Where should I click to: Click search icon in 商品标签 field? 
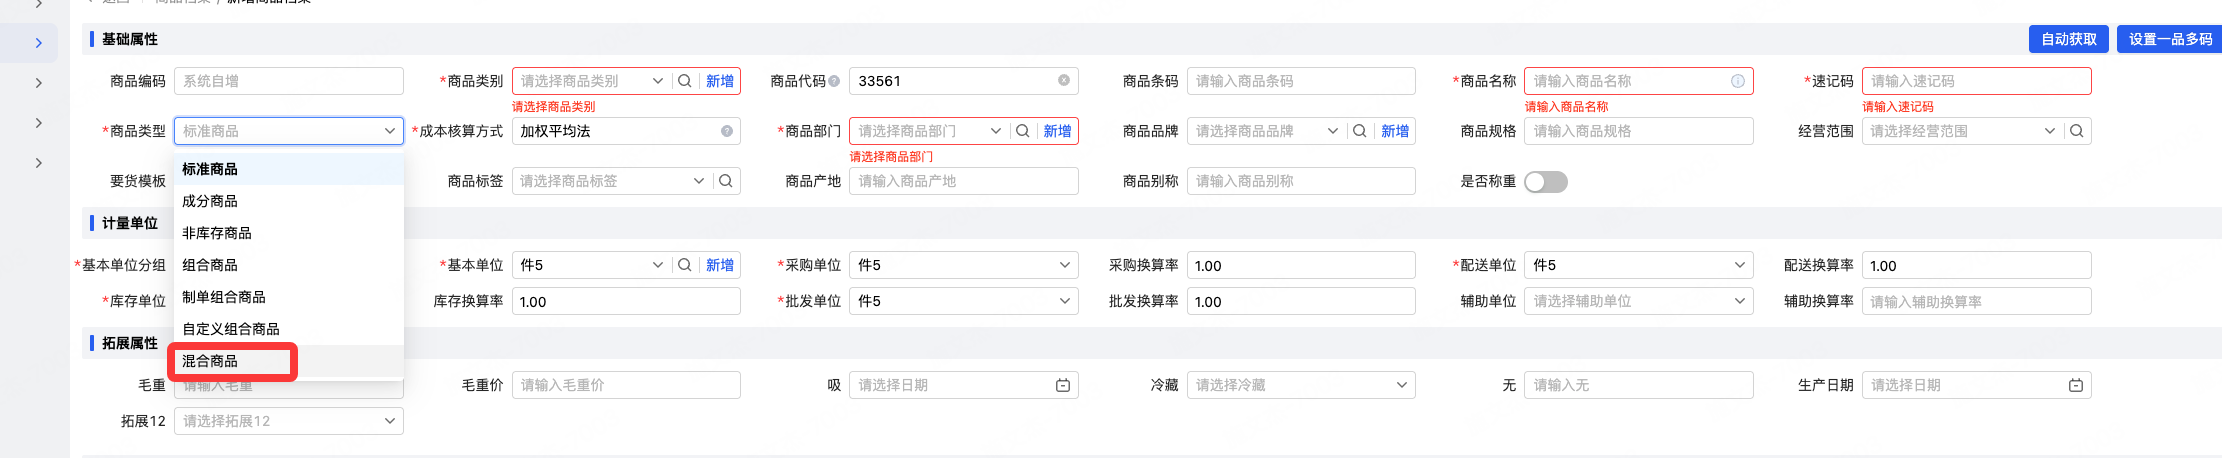726,181
